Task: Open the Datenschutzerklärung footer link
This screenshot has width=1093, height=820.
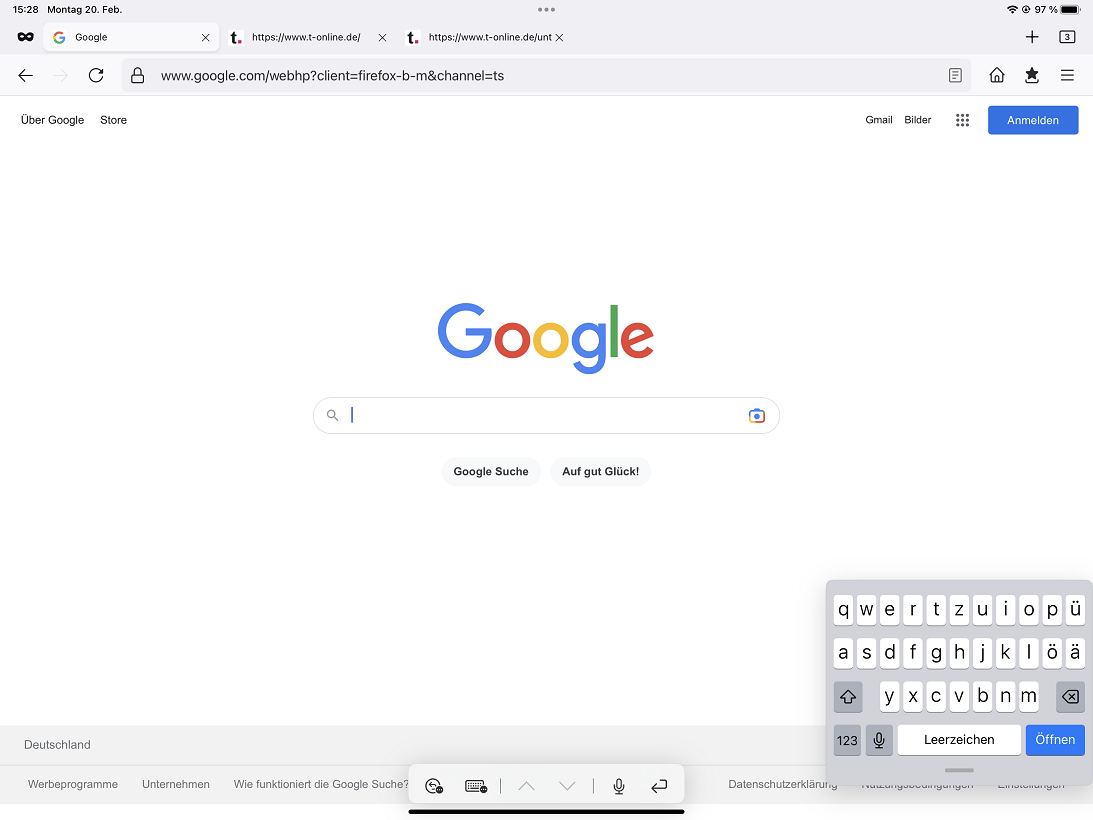Action: [x=782, y=784]
